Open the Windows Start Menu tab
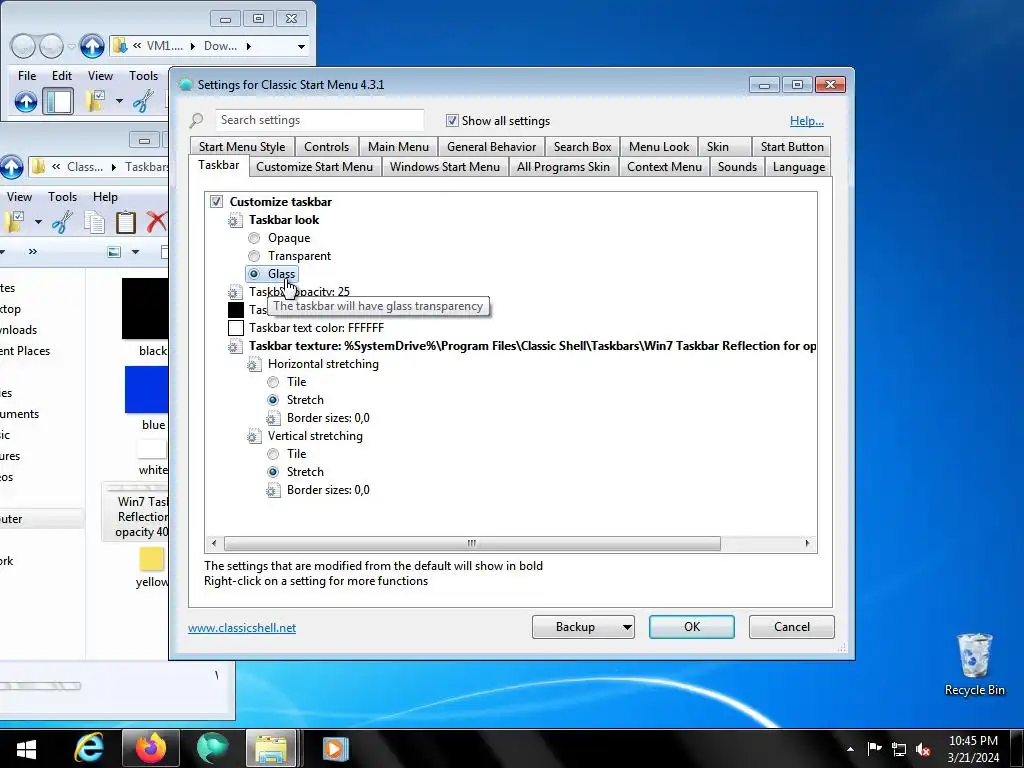1024x768 pixels. click(x=445, y=167)
